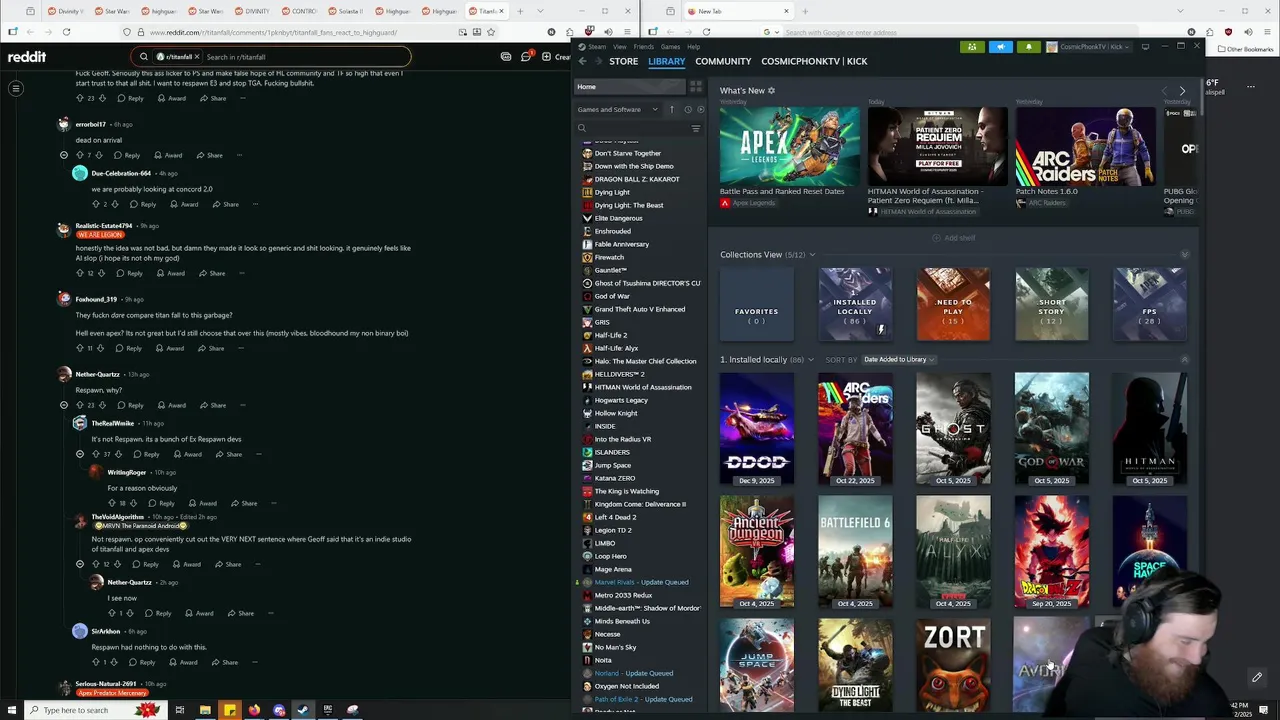Viewport: 1280px width, 720px height.
Task: Toggle ready-to-play filter in sidebar
Action: (700, 109)
